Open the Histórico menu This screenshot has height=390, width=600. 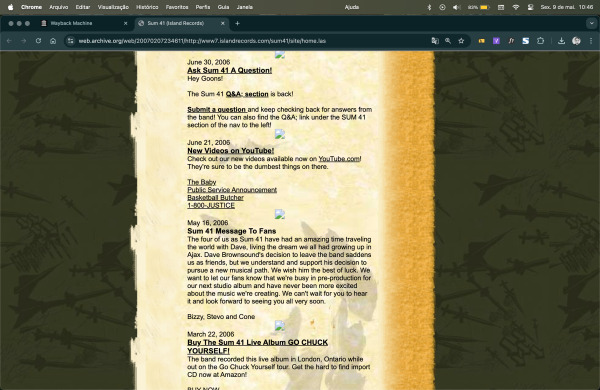pyautogui.click(x=147, y=7)
